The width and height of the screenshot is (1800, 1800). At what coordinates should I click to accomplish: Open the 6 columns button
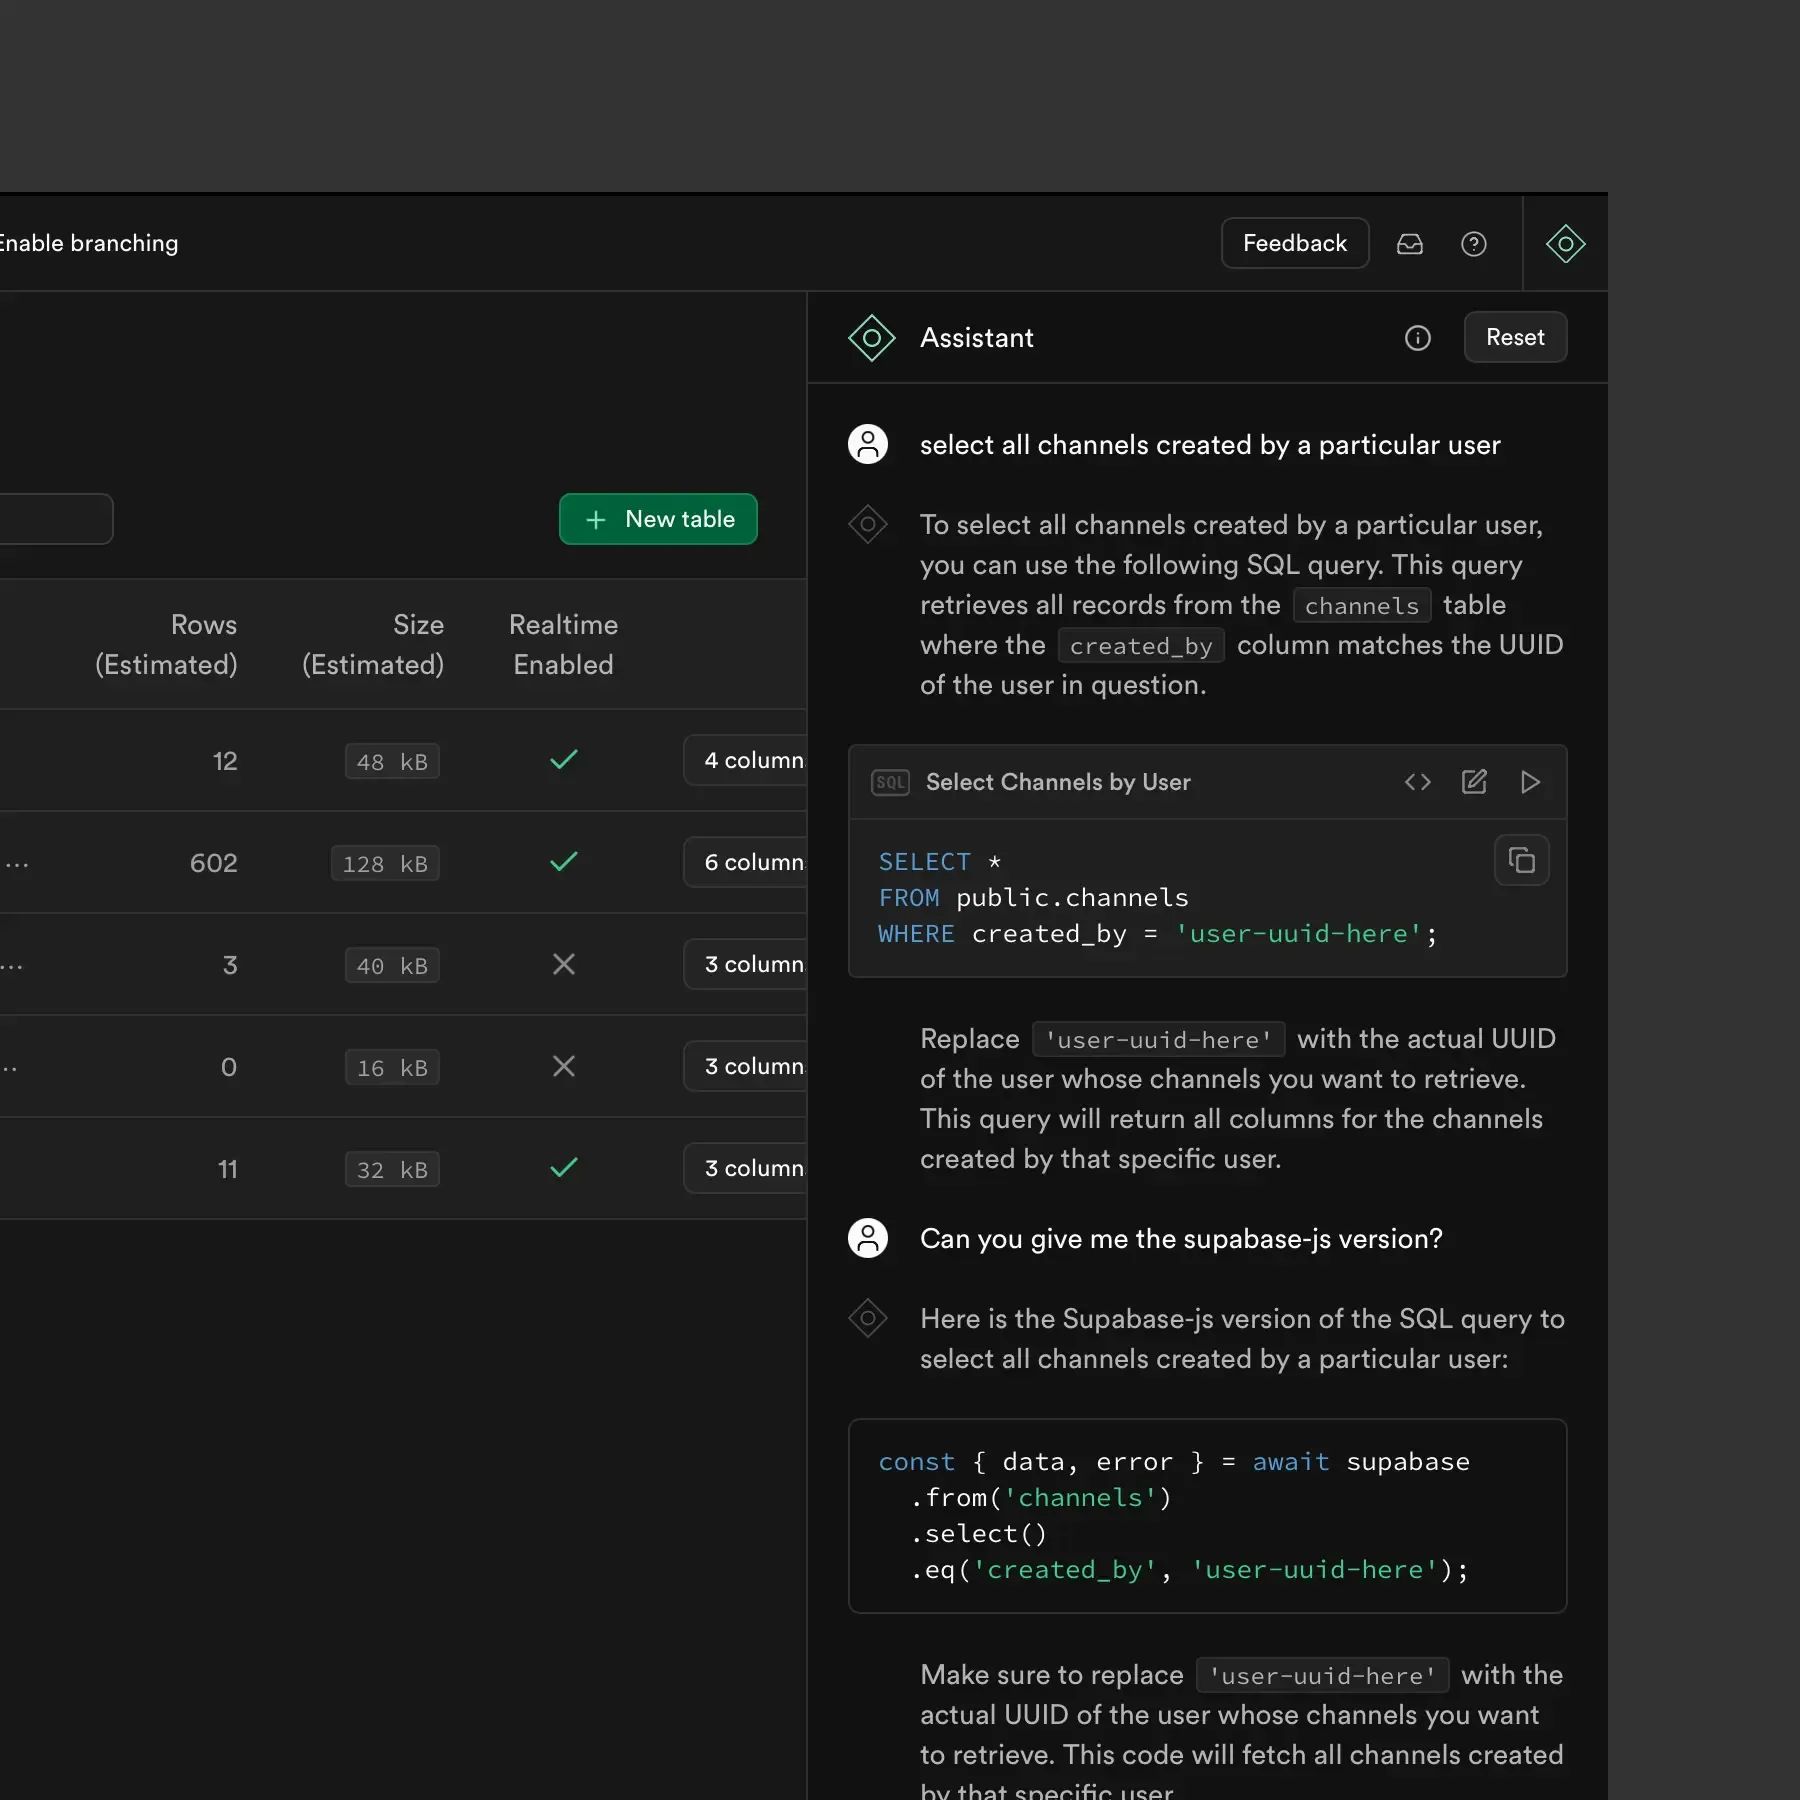(746, 862)
